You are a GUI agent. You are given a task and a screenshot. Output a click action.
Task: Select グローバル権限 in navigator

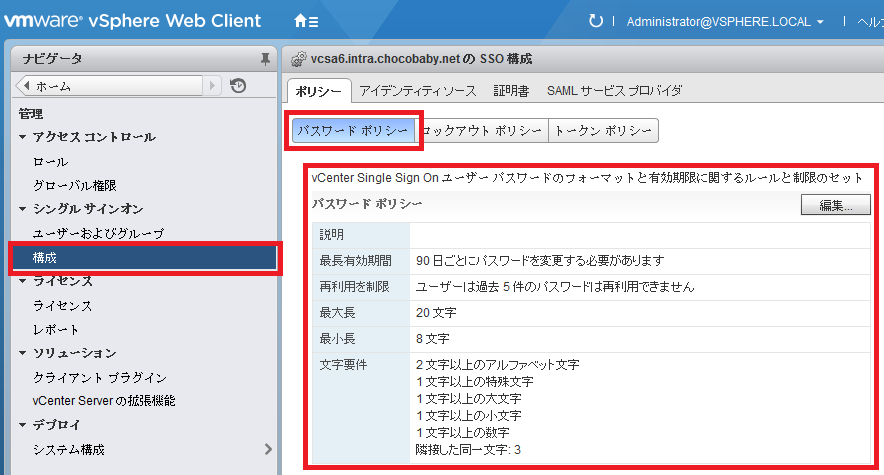[74, 185]
